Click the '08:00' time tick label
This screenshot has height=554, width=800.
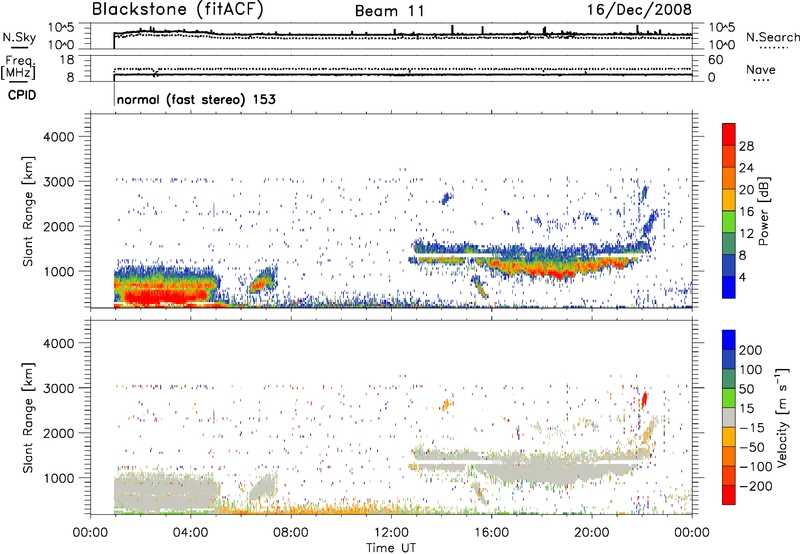click(x=291, y=533)
